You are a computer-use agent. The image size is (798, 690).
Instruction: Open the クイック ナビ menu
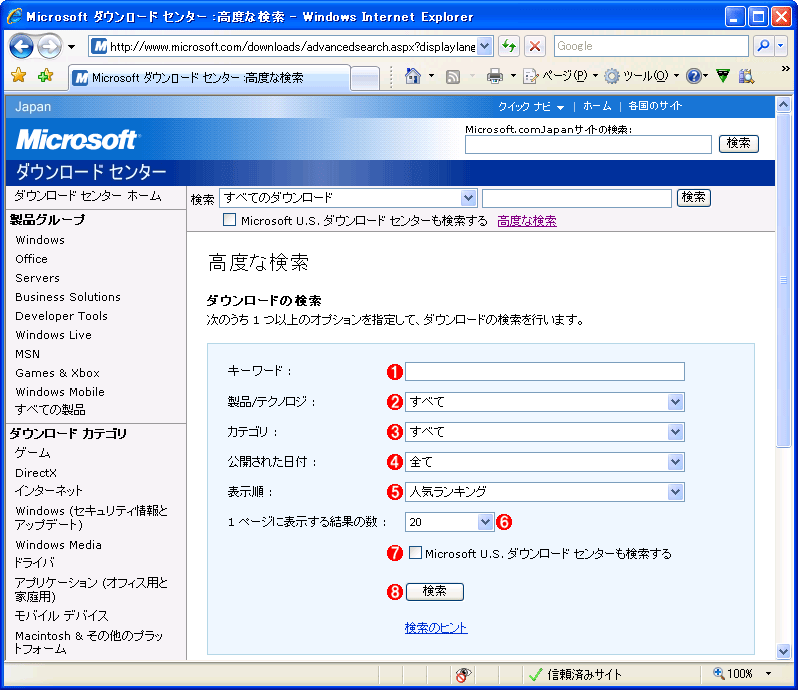tap(531, 106)
